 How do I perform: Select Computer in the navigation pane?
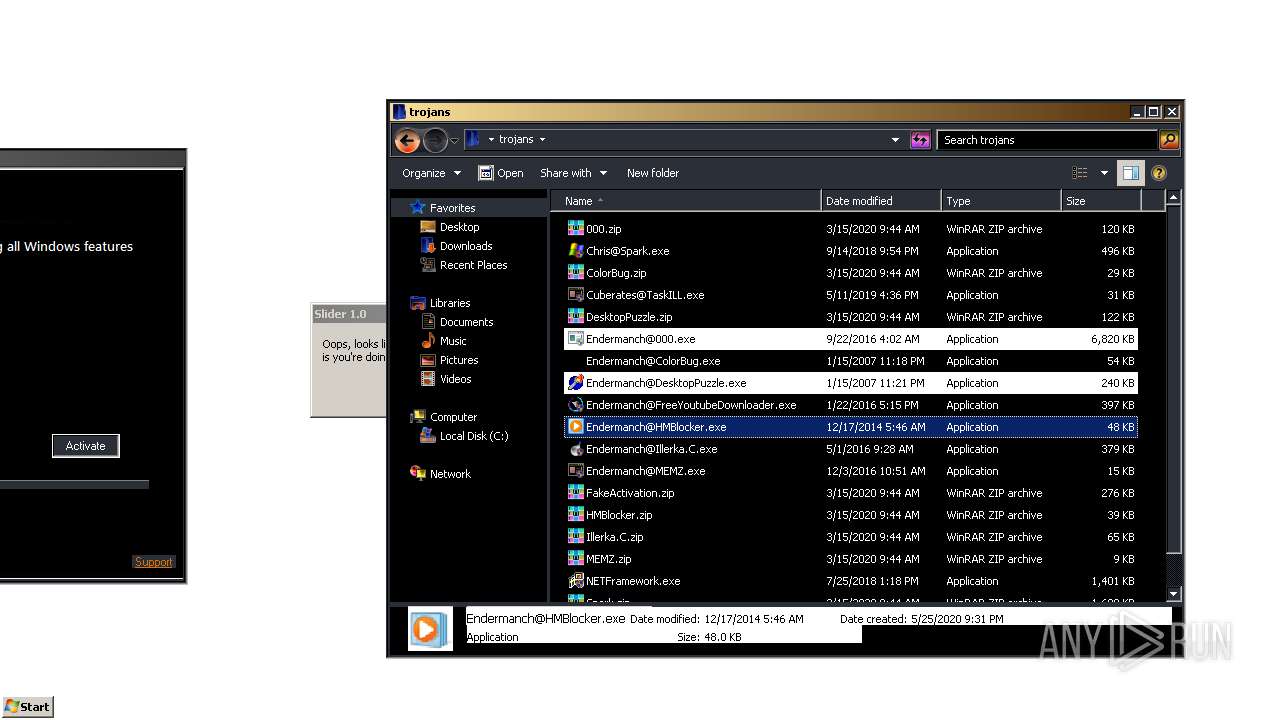453,417
